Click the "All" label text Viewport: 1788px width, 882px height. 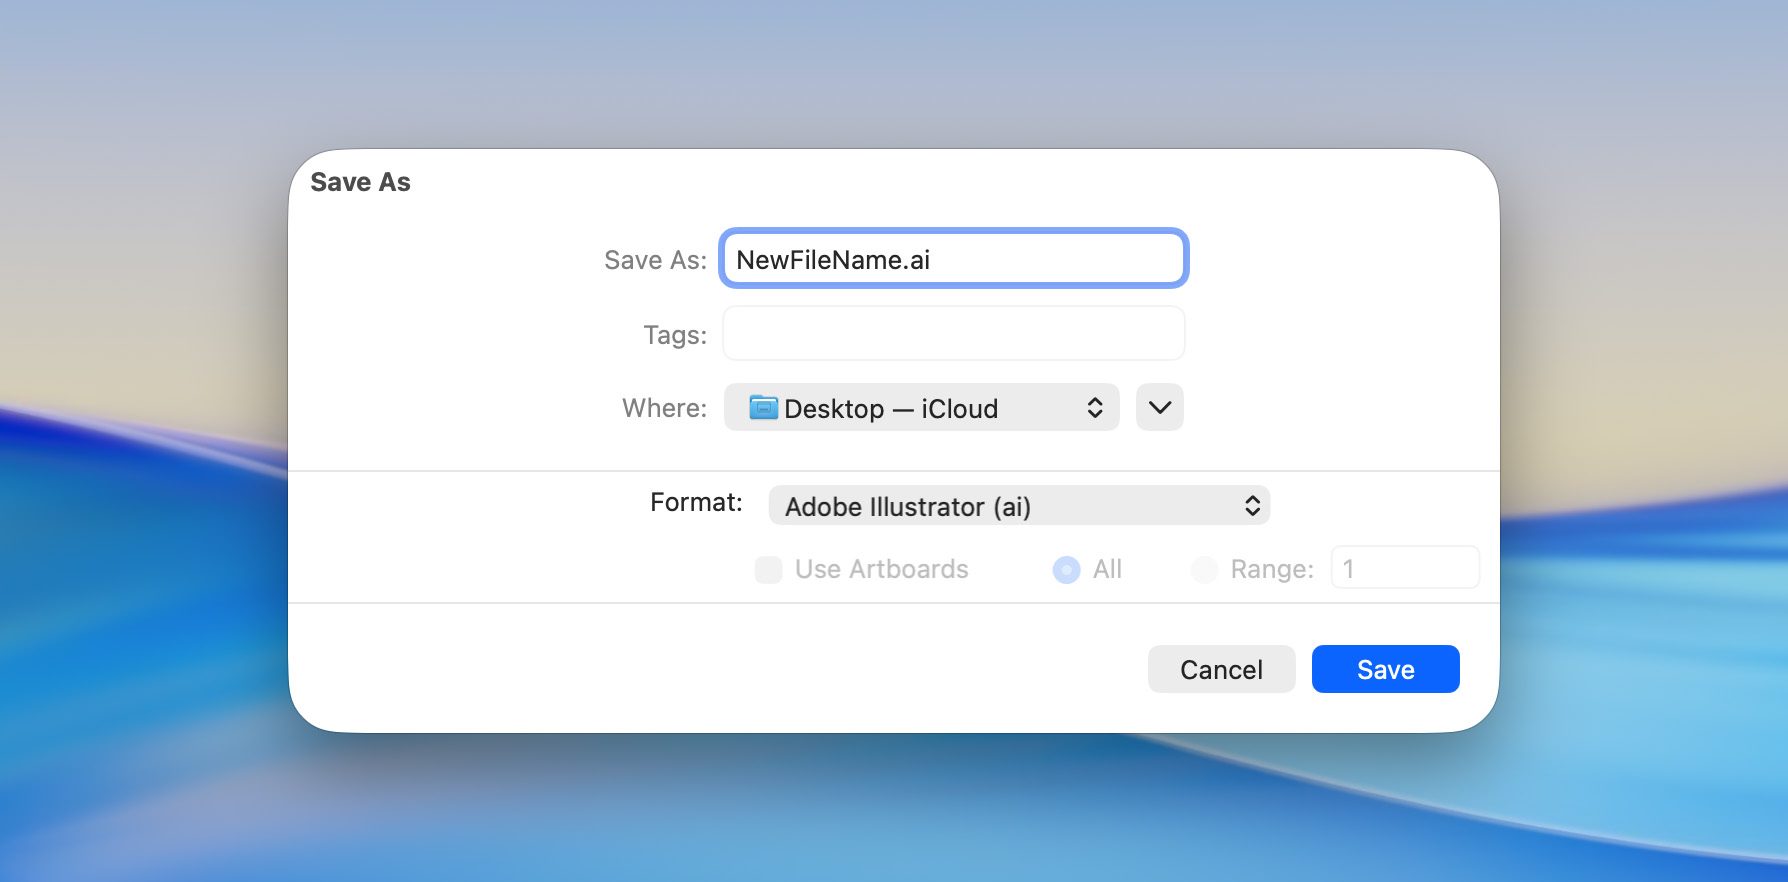pos(1107,570)
